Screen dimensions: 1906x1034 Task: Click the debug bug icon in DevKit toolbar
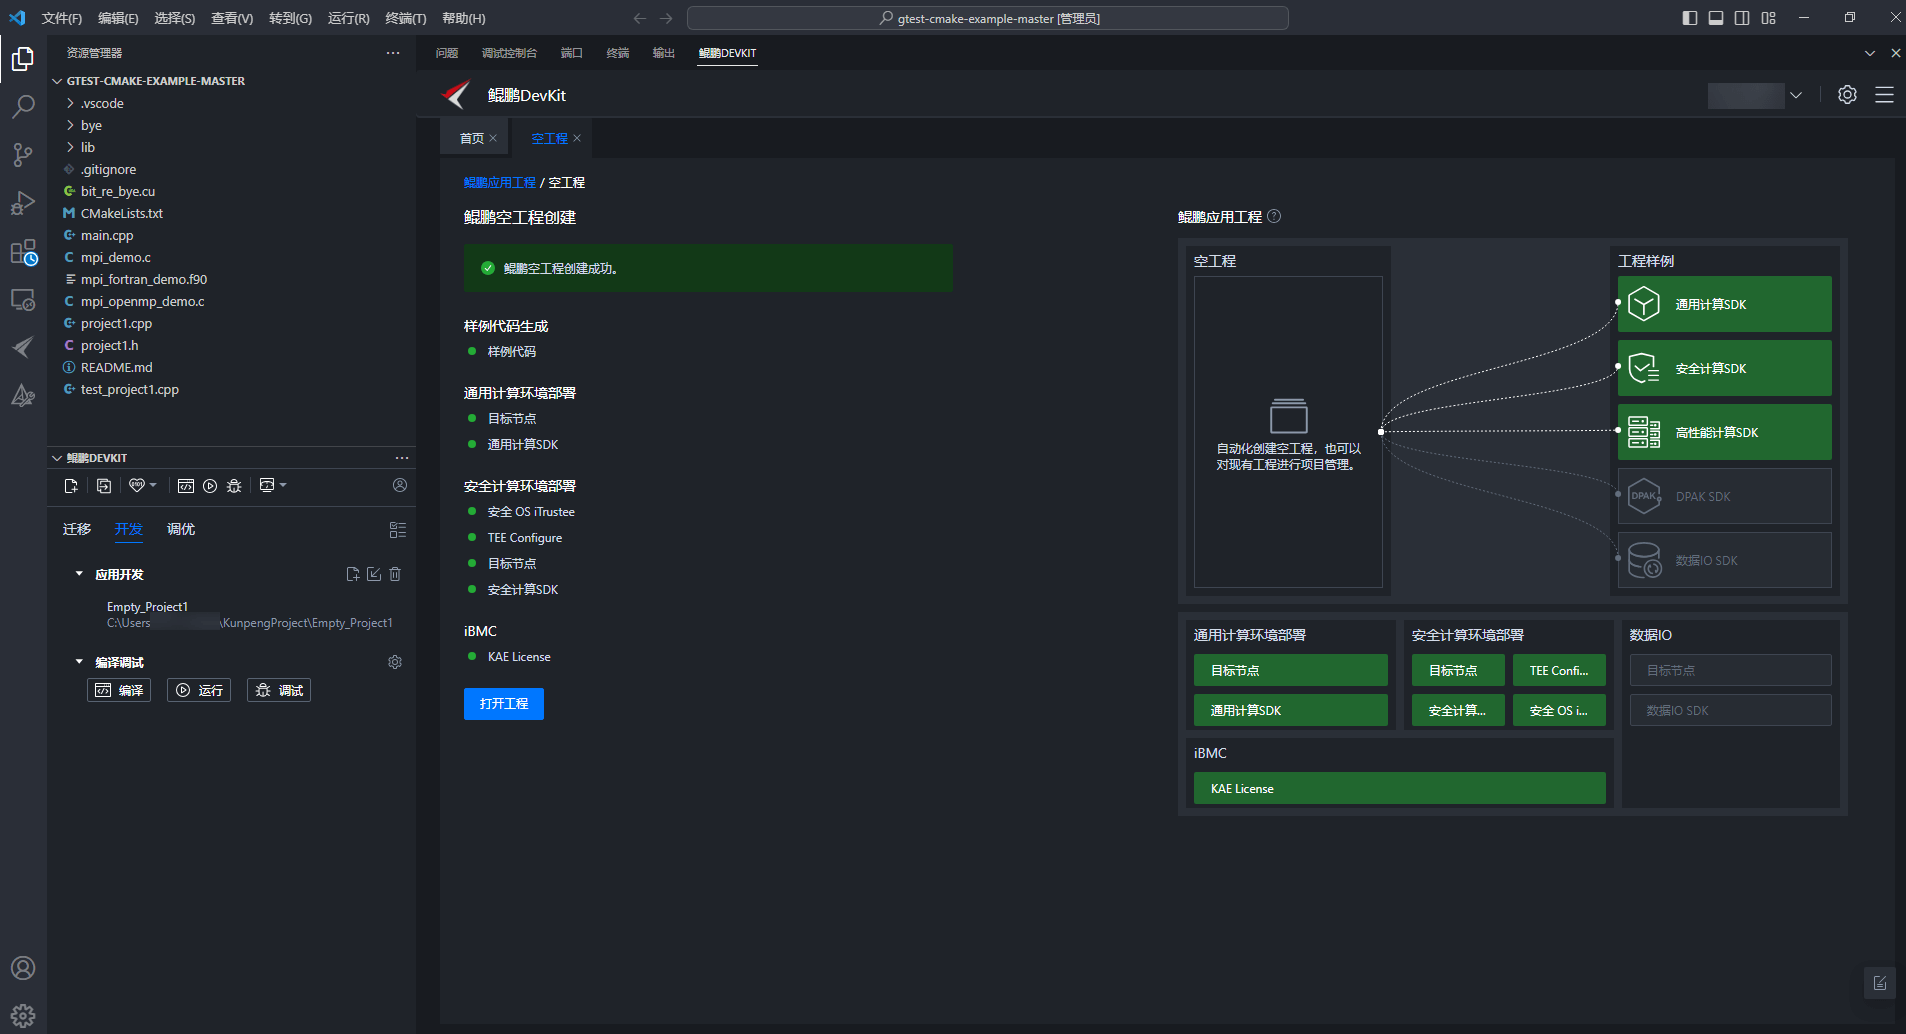pyautogui.click(x=234, y=486)
